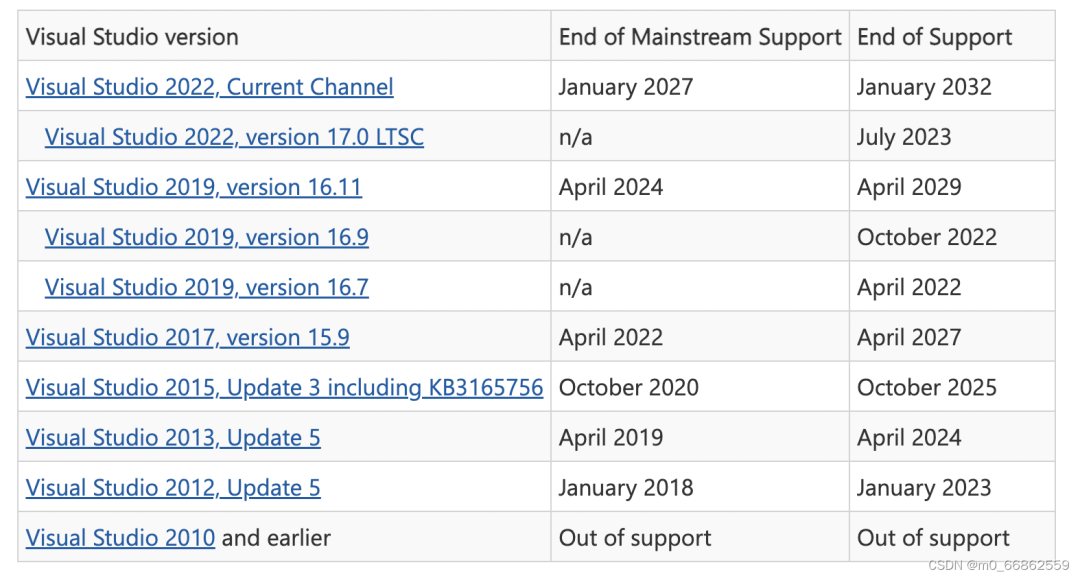
Task: Follow the Visual Studio 2013, Update 5 link
Action: [x=173, y=437]
